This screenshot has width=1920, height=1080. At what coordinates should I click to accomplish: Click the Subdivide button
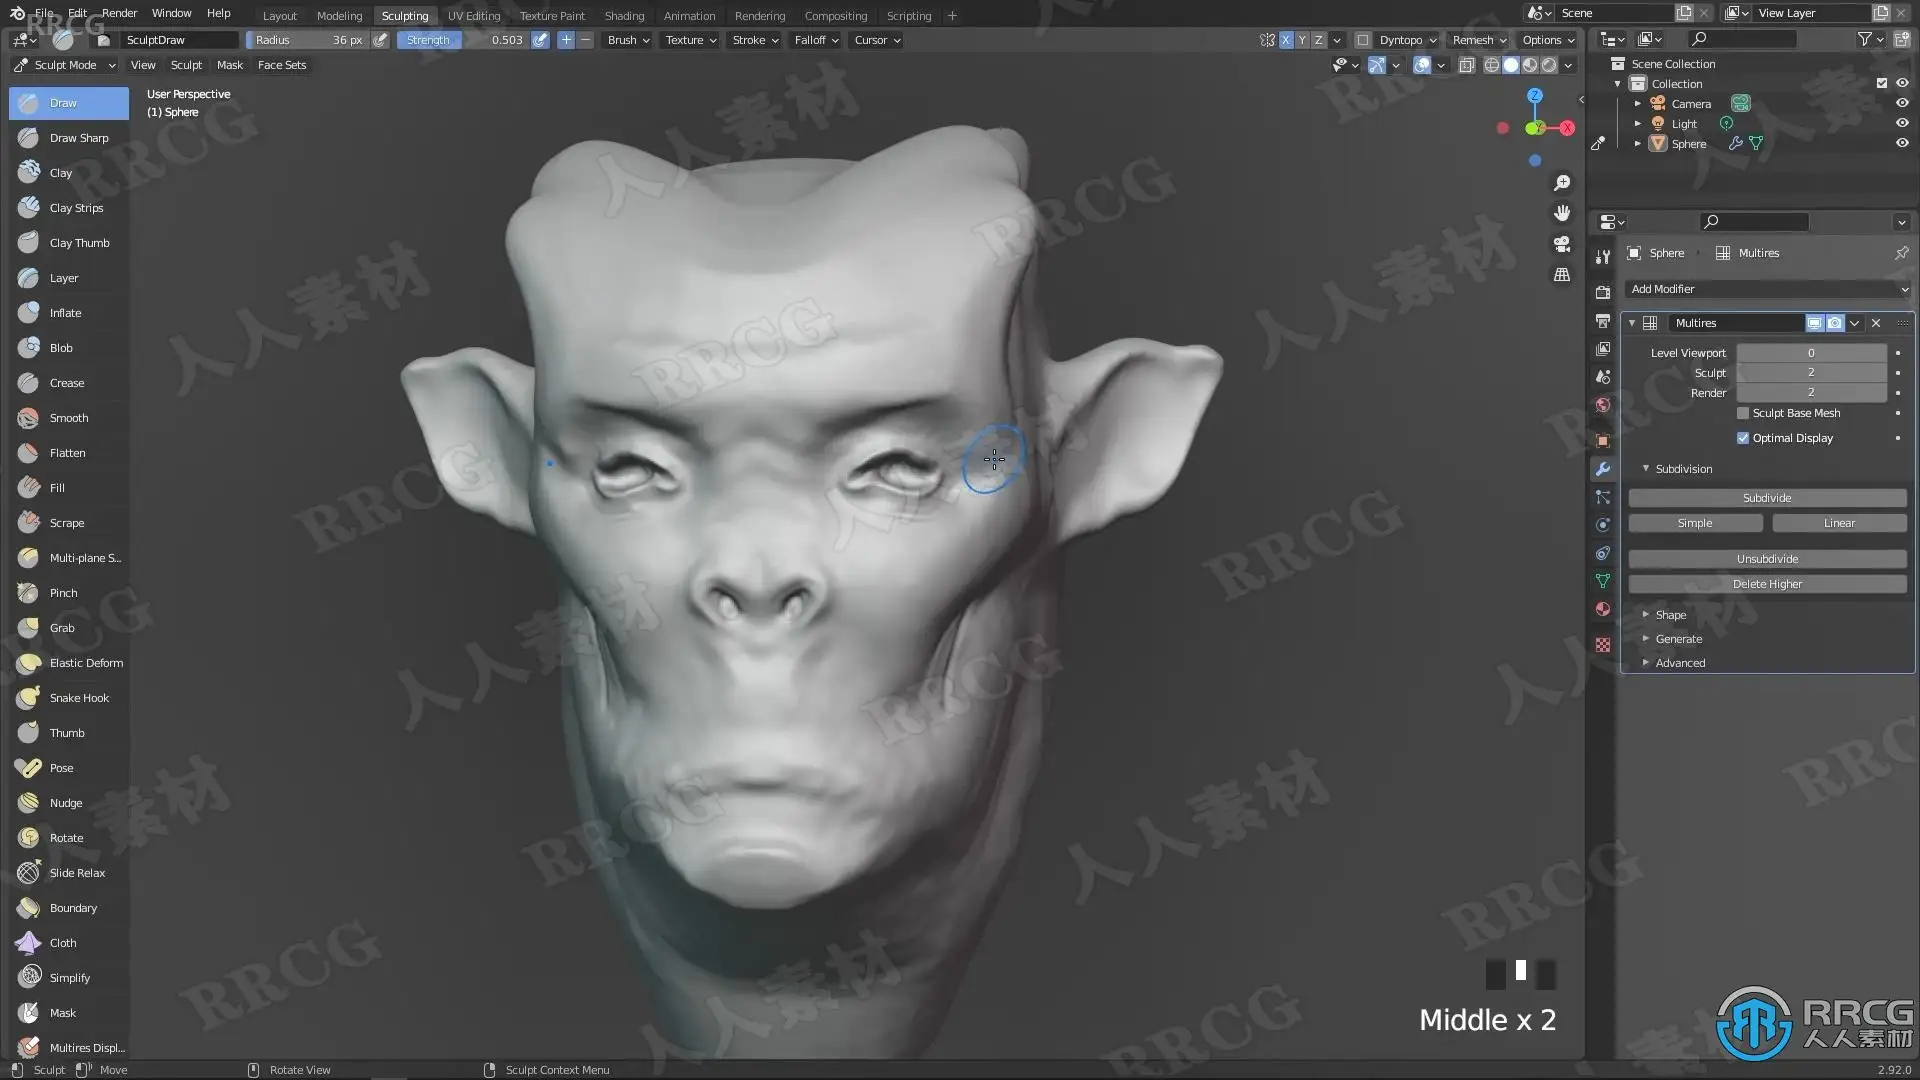1767,498
